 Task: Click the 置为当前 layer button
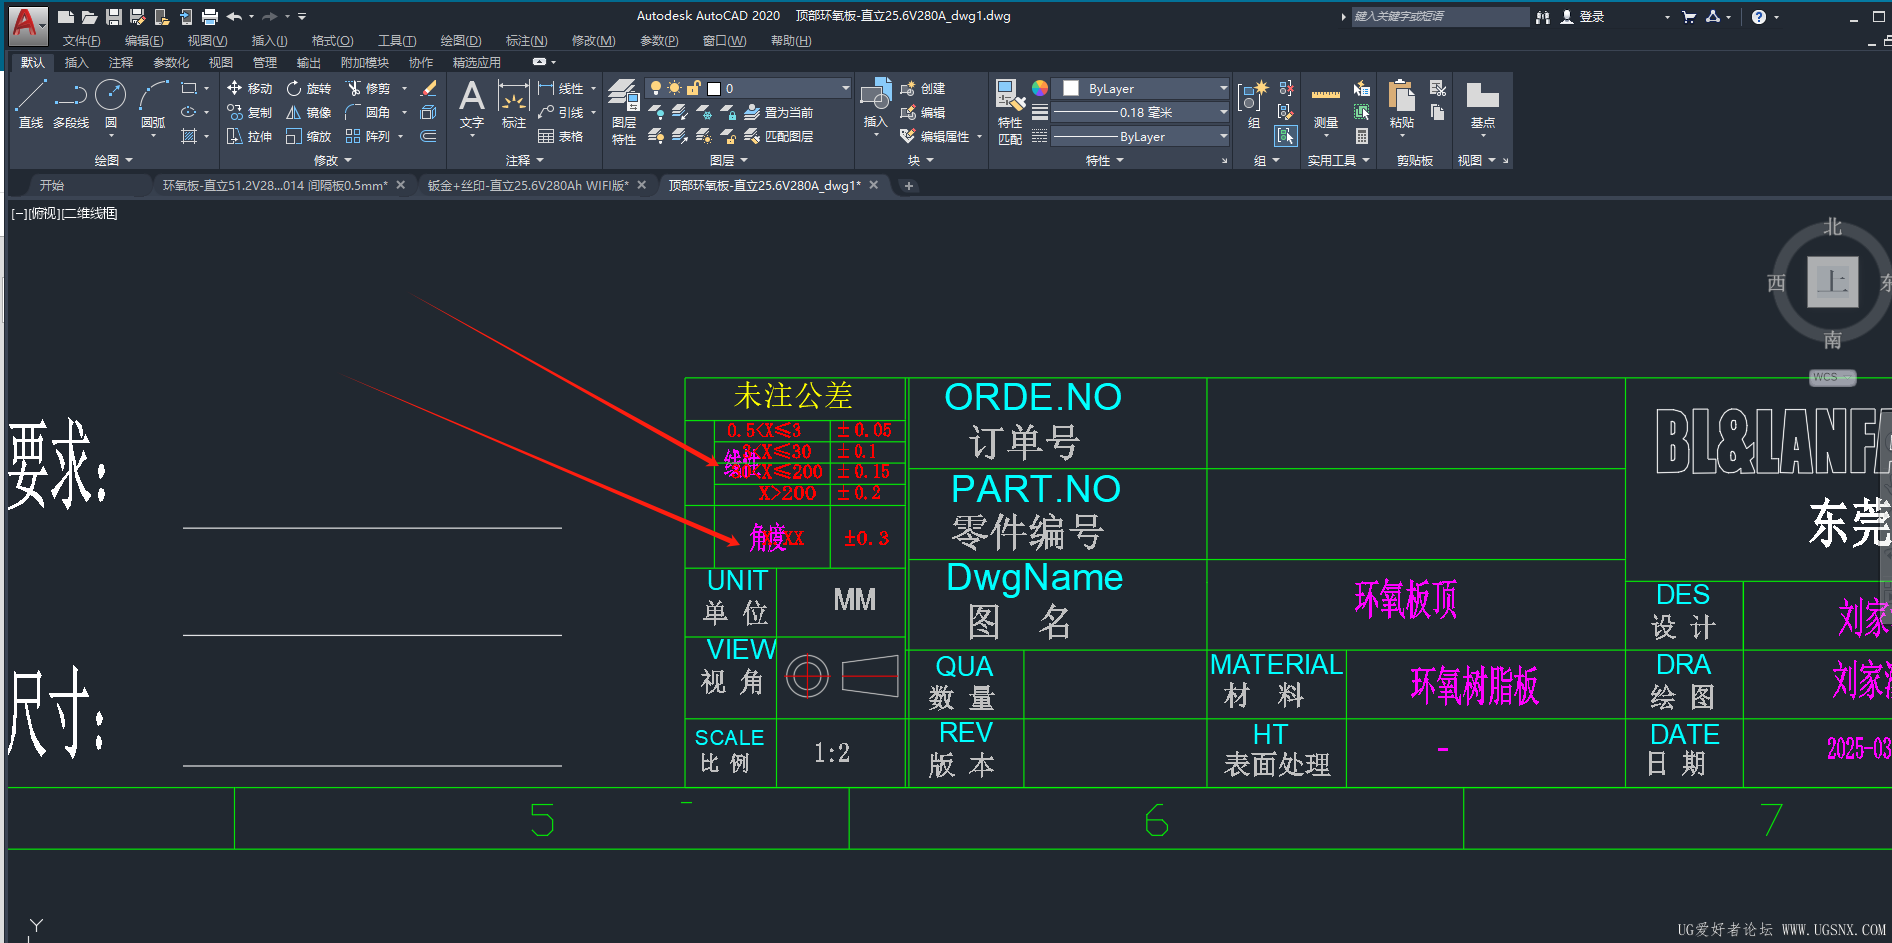(779, 112)
